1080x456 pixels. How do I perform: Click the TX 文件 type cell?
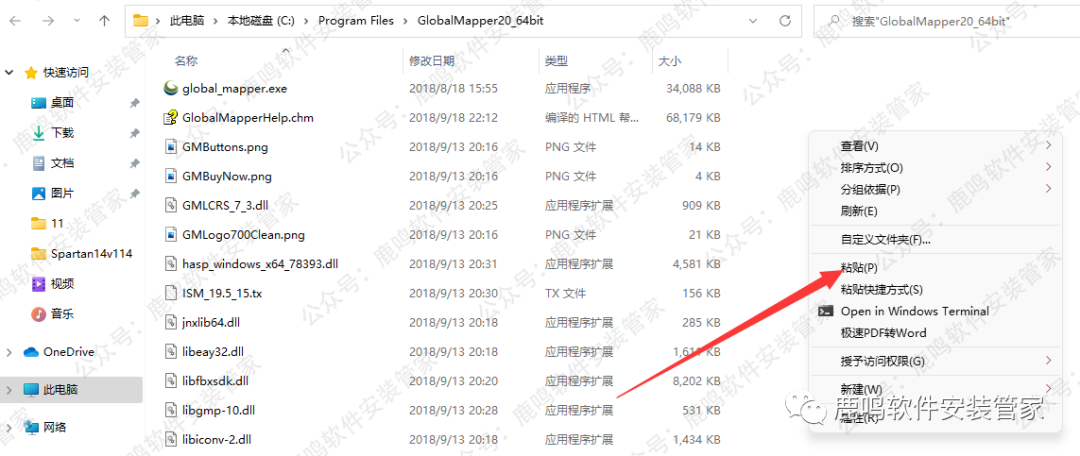565,293
